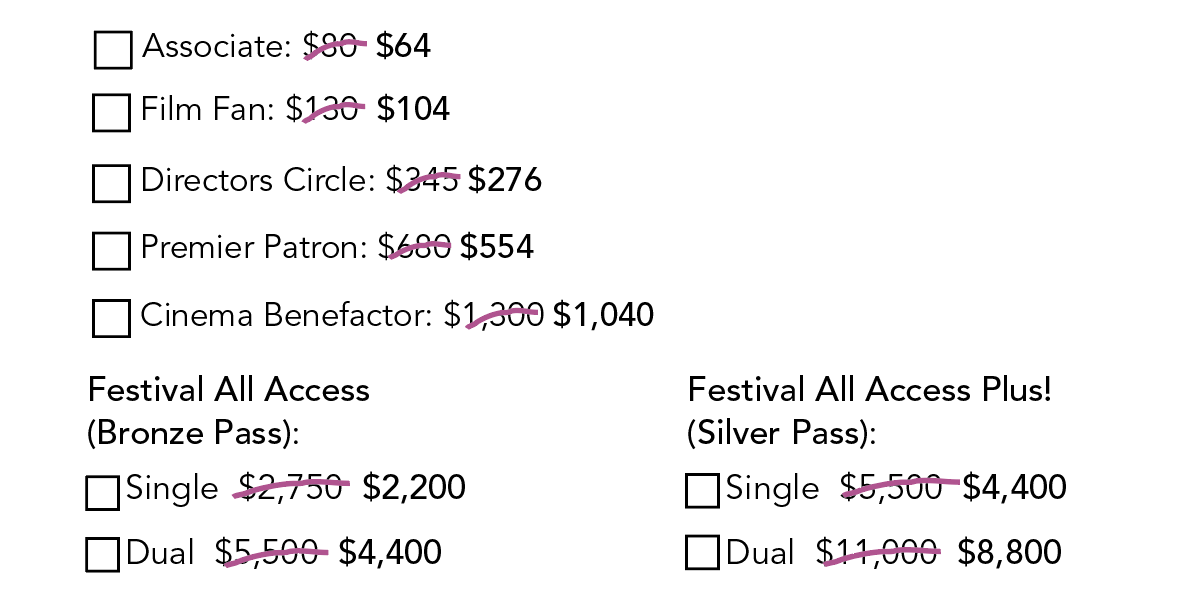Select the $276 Directors Circle price
The width and height of the screenshot is (1200, 598).
click(505, 180)
